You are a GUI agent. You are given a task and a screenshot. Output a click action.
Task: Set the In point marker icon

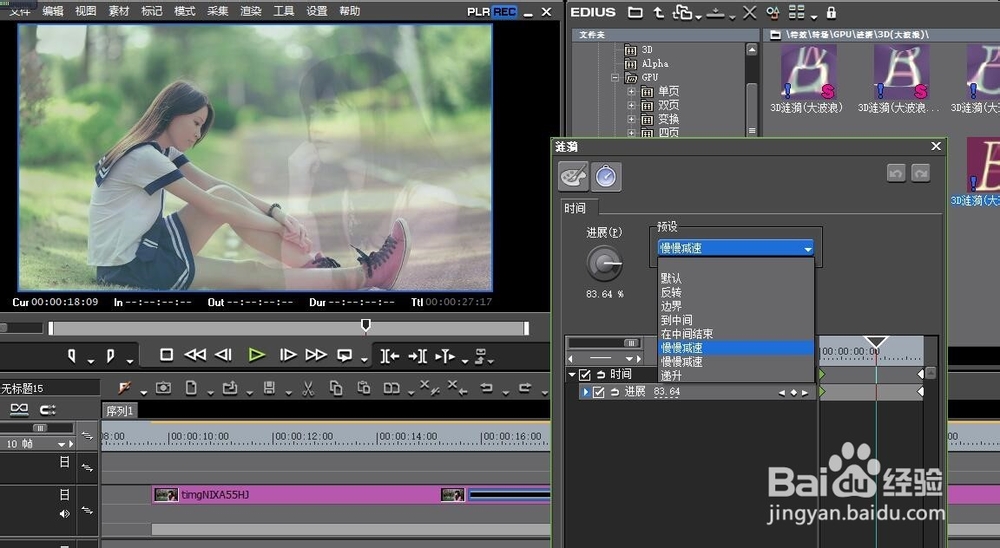[x=71, y=355]
